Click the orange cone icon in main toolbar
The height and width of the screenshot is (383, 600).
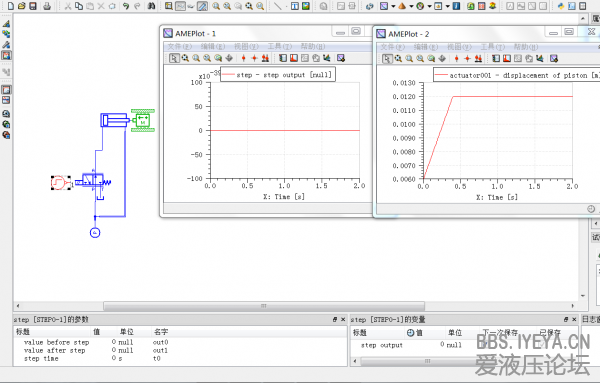click(x=402, y=6)
